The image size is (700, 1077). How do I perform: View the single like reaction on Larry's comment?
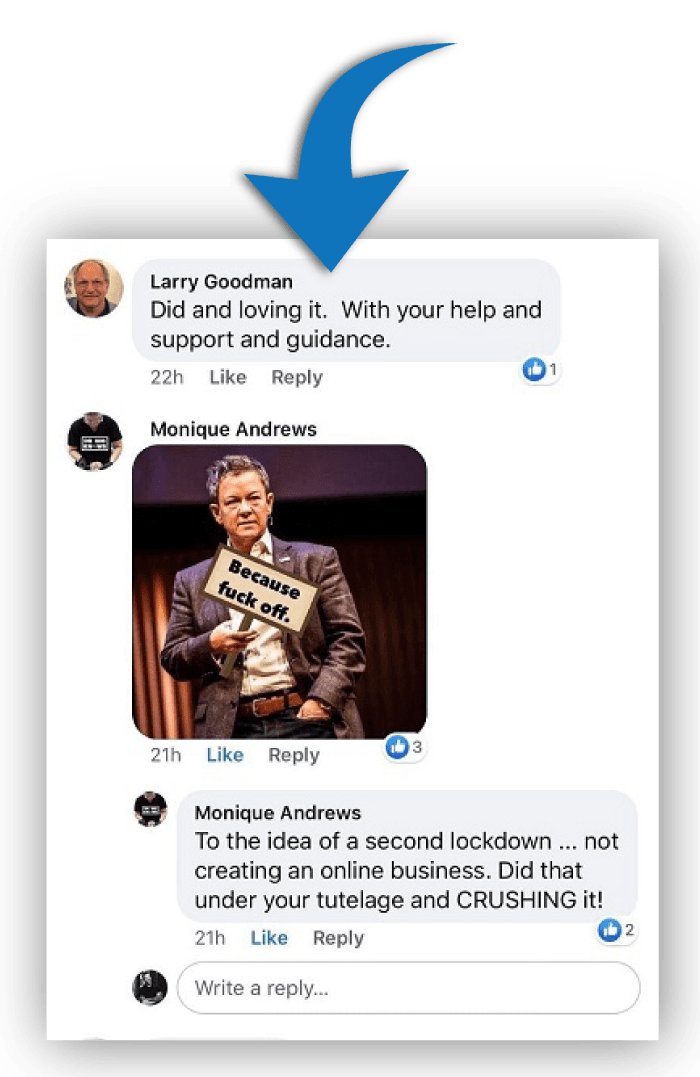540,370
